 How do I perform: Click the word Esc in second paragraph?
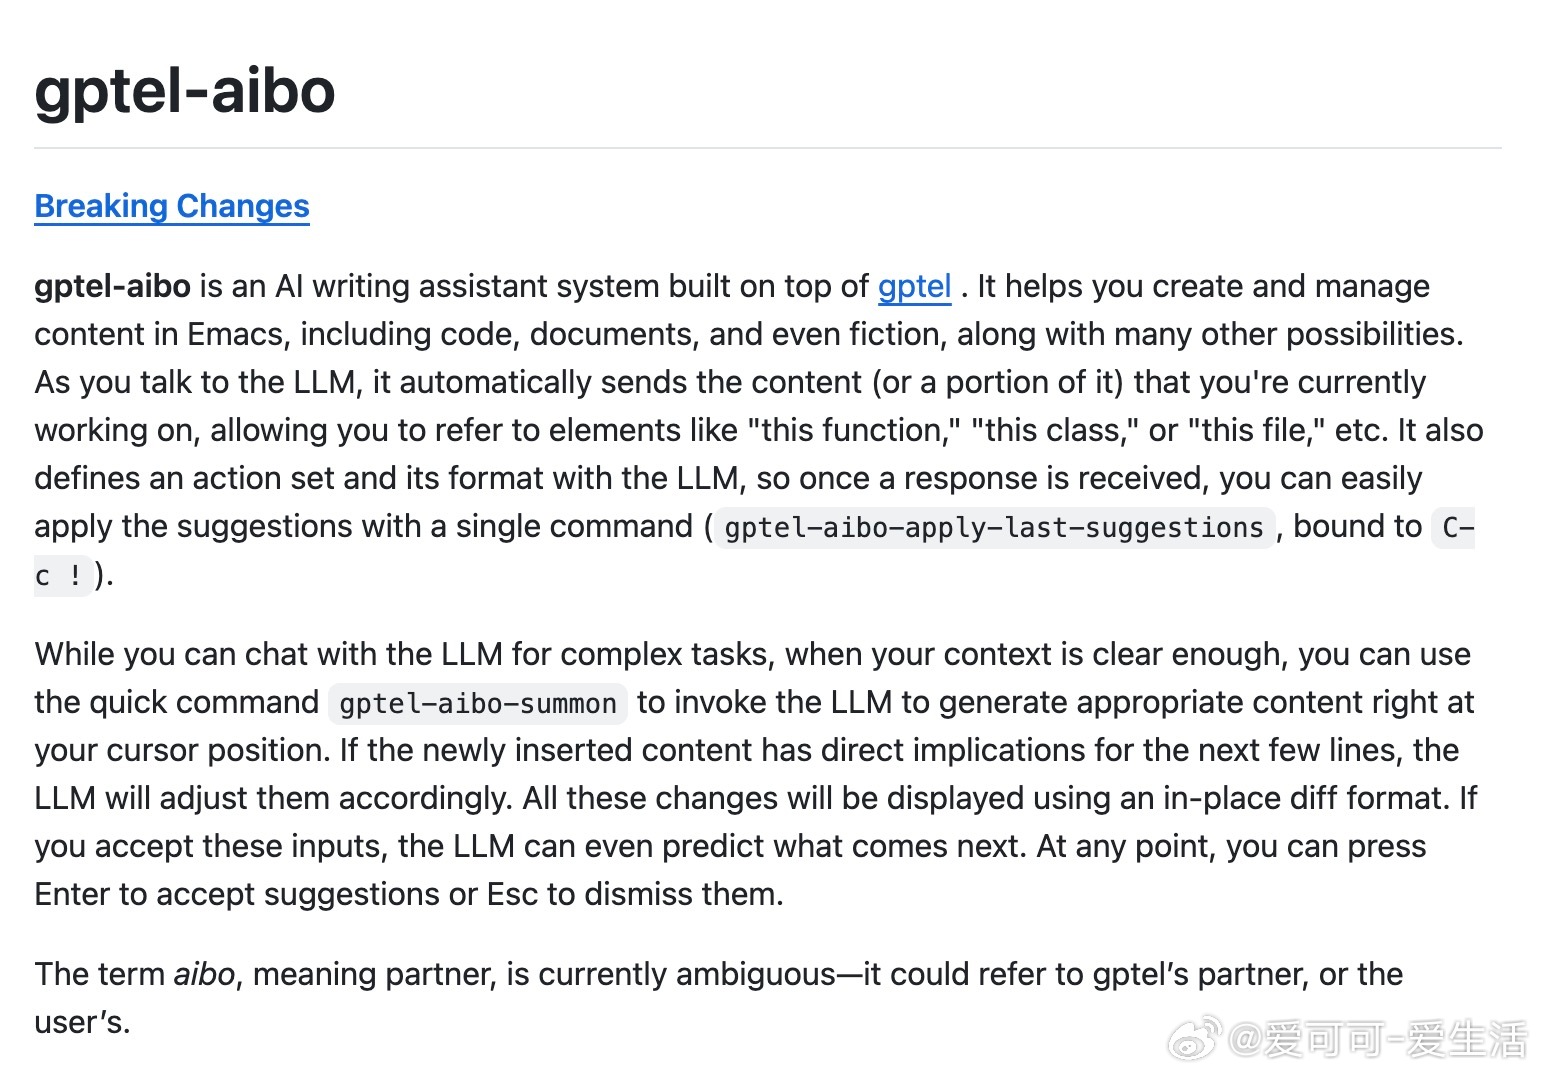click(x=512, y=894)
